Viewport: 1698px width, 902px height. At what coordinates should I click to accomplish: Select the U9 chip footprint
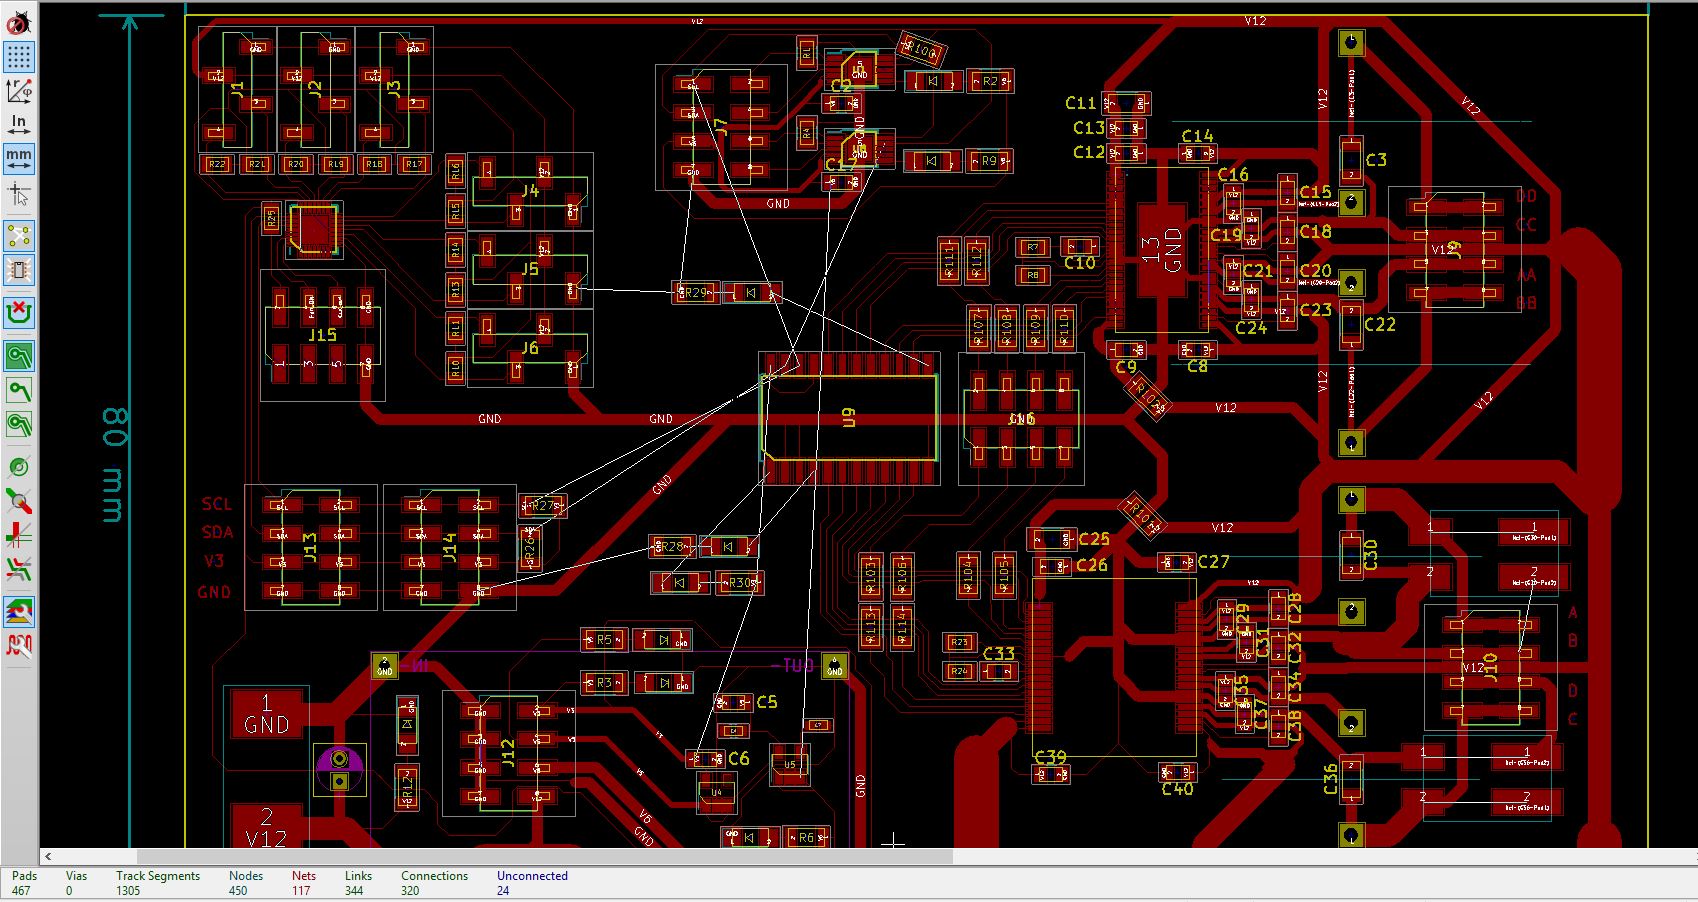pos(849,417)
